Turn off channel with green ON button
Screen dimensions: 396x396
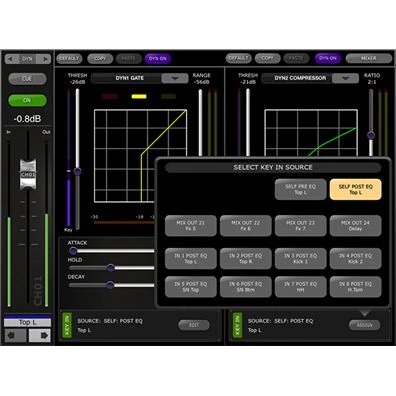(27, 100)
